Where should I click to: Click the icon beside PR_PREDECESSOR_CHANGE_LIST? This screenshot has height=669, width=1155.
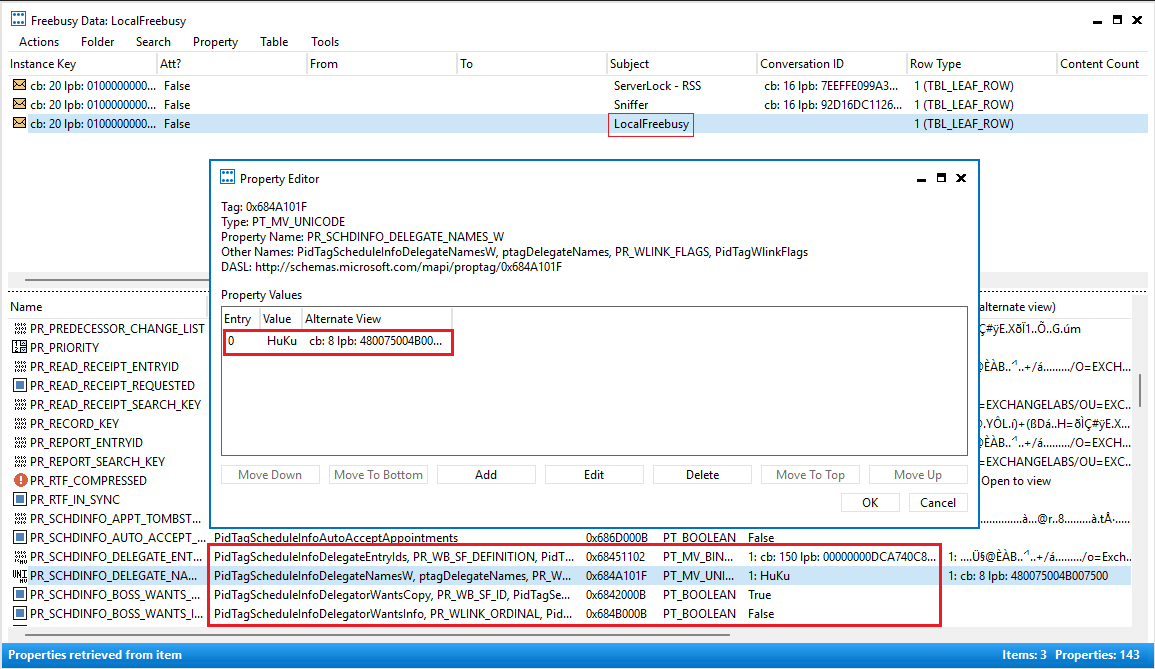20,329
